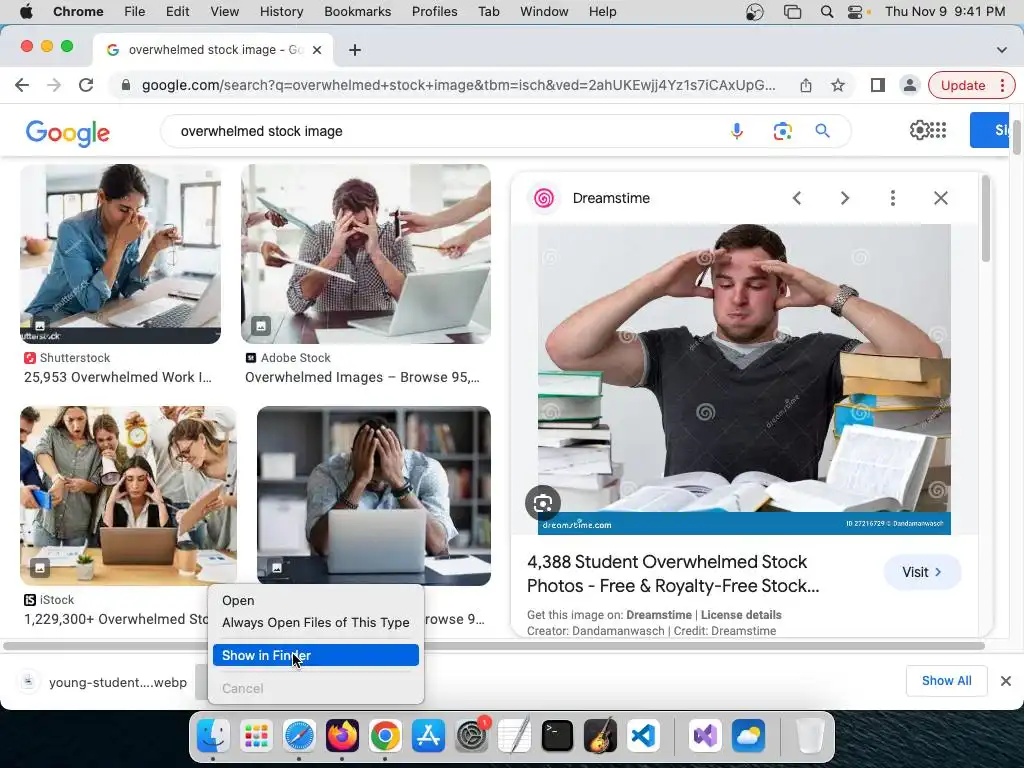Open the File menu
The height and width of the screenshot is (768, 1024).
coord(135,12)
